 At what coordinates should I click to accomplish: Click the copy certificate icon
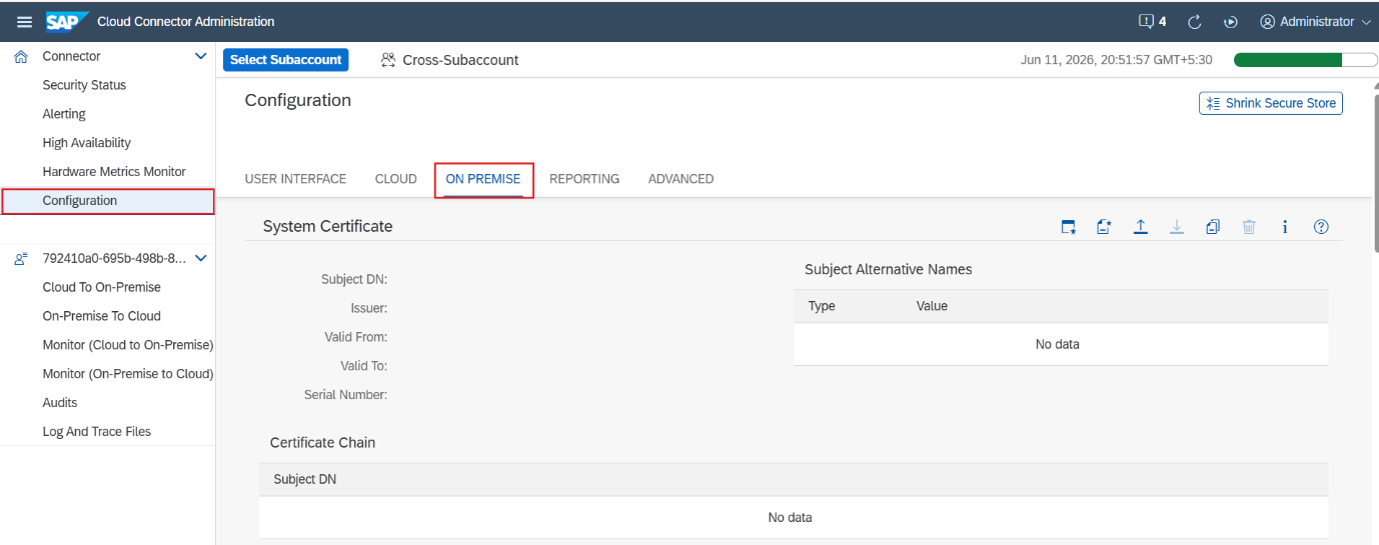pos(1213,227)
